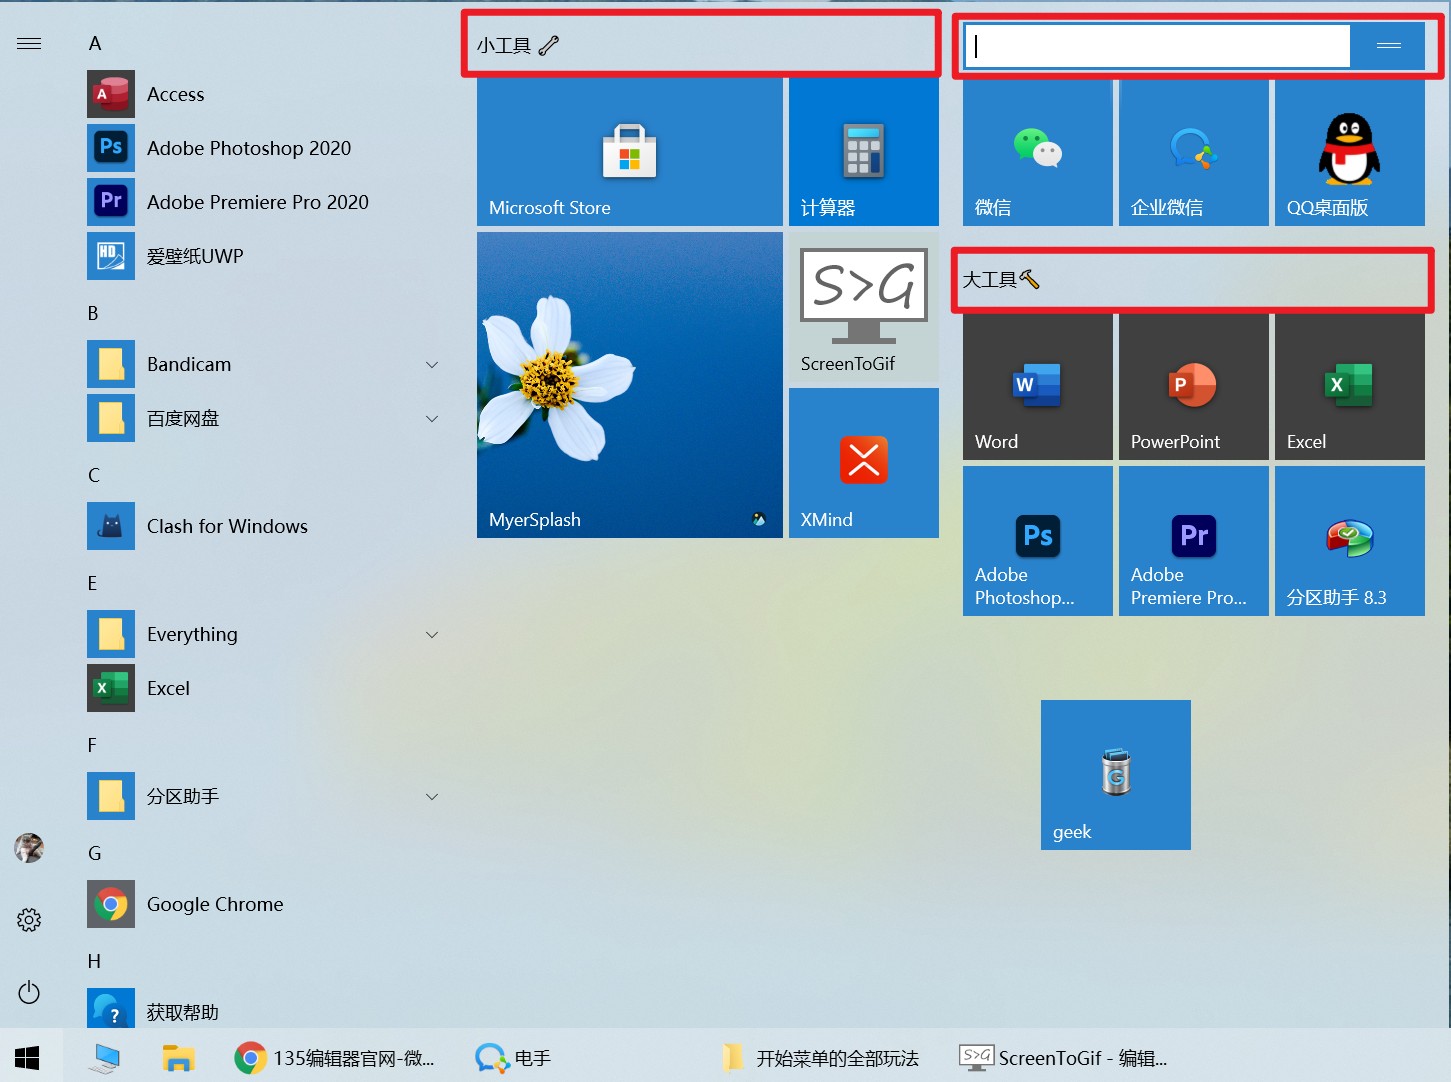The width and height of the screenshot is (1451, 1082).
Task: Open the Word tile
Action: (1038, 385)
